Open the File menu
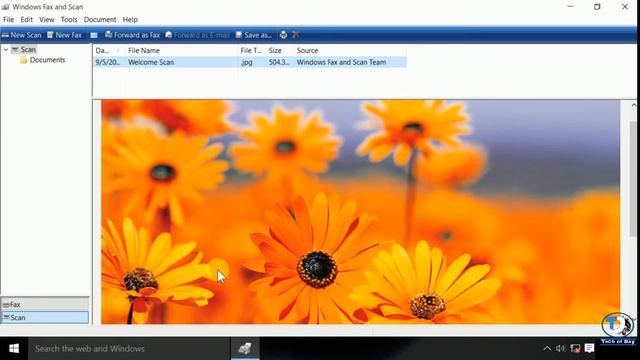 point(9,20)
